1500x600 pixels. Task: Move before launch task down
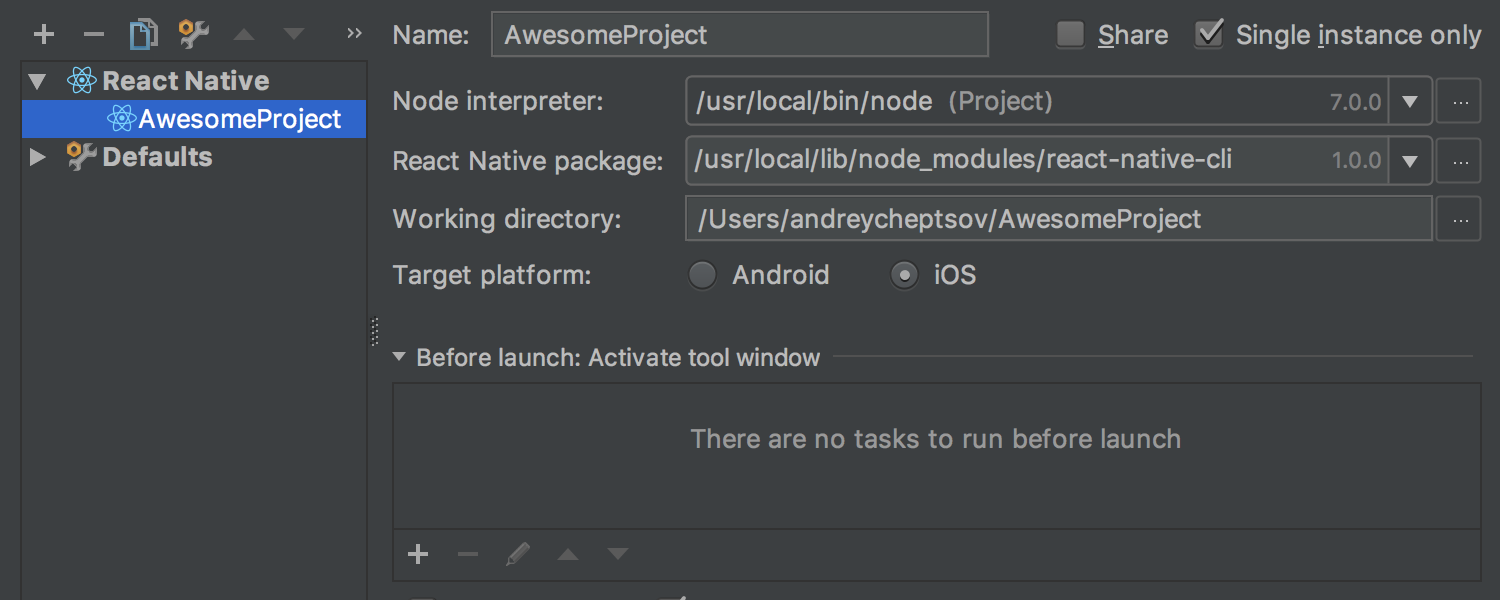(618, 554)
